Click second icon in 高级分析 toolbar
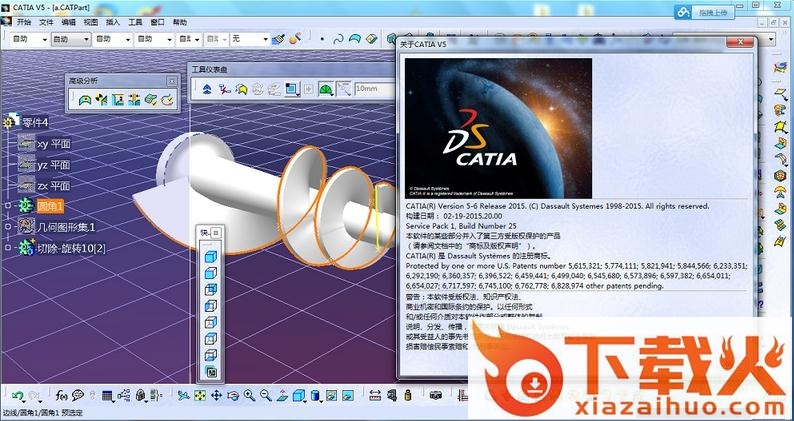The image size is (794, 421). 101,100
